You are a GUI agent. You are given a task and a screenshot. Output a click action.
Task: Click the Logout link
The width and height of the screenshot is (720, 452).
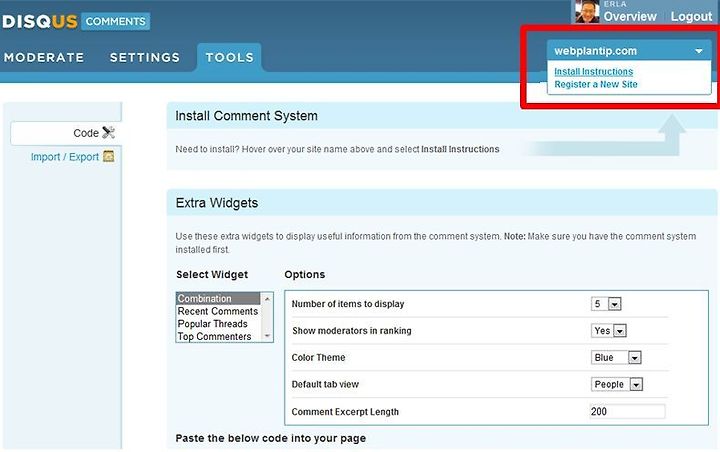click(x=691, y=17)
